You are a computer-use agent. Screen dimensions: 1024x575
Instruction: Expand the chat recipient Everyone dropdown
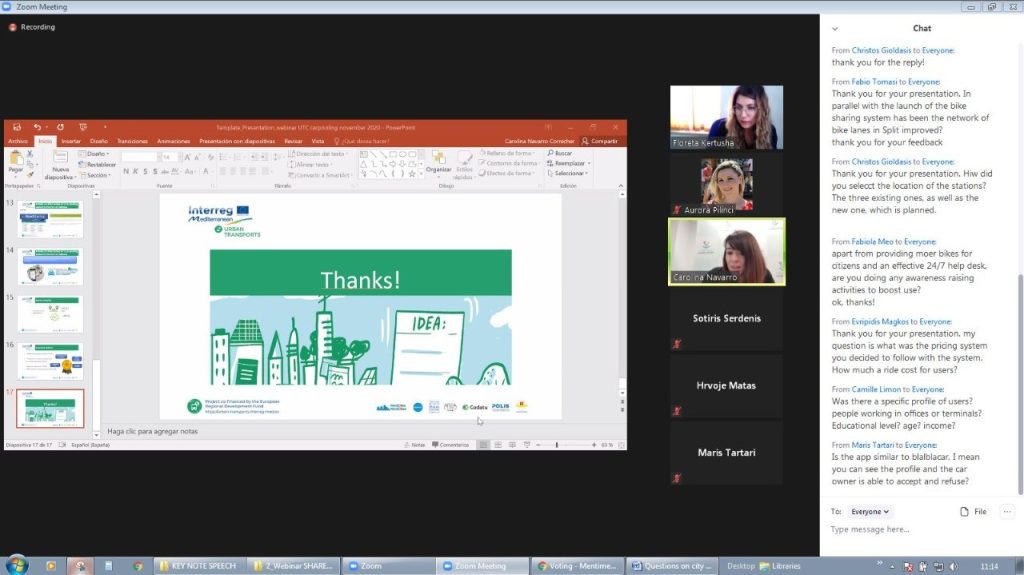click(869, 511)
